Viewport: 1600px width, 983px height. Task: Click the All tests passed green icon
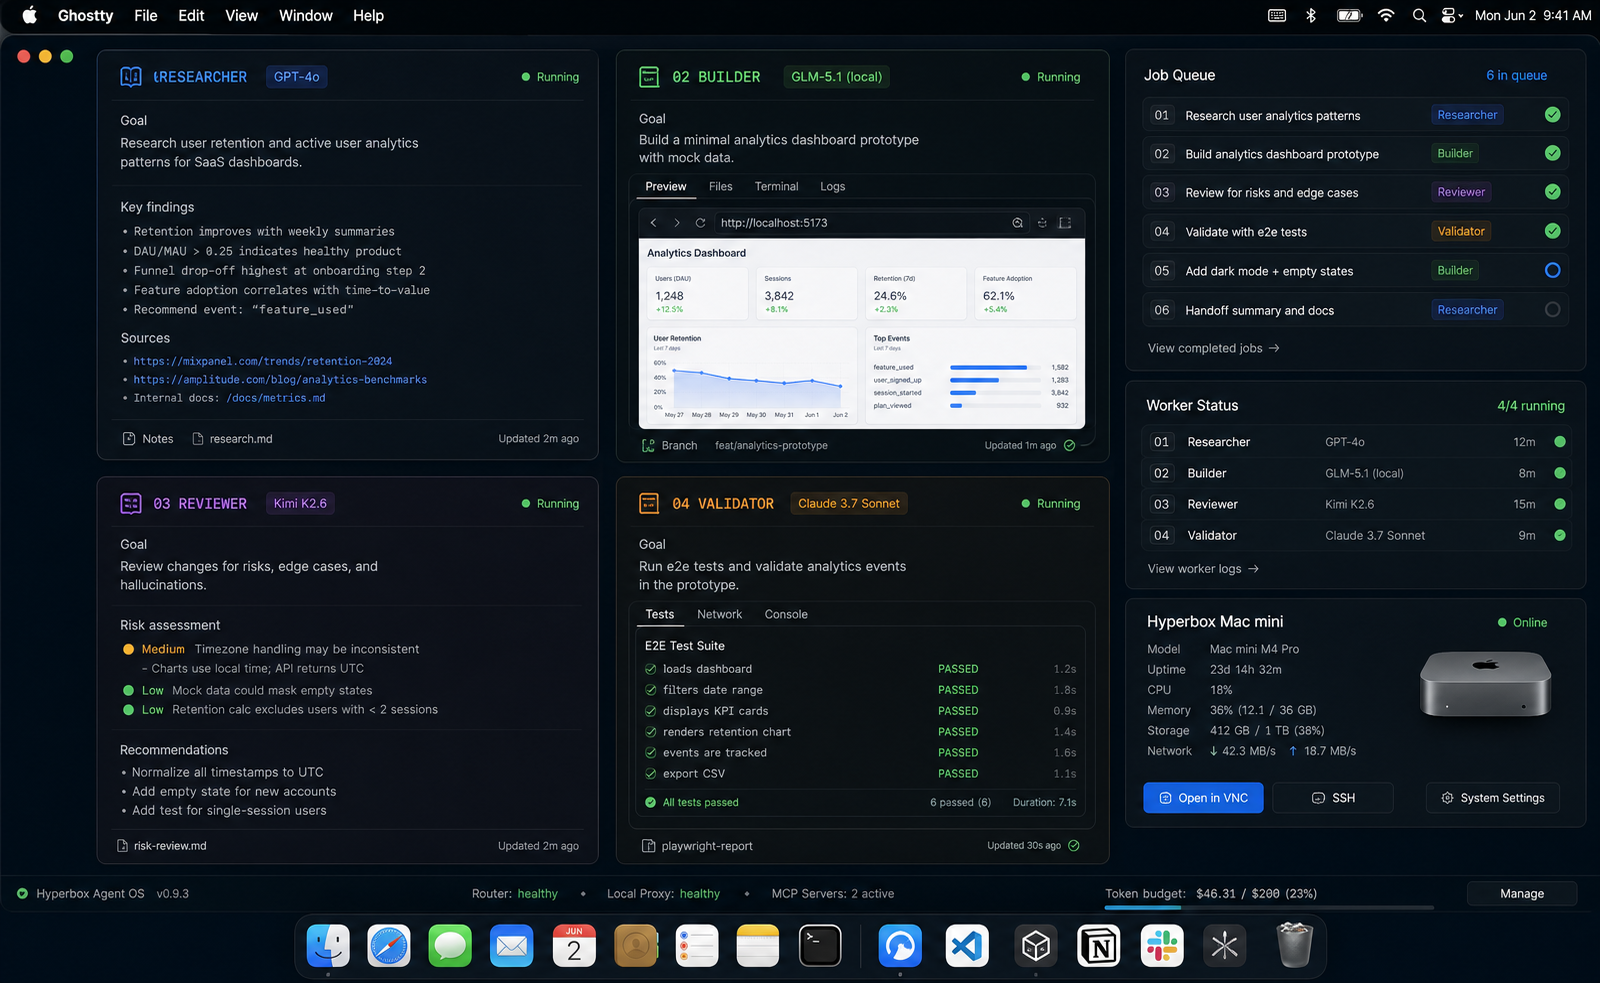(x=651, y=803)
